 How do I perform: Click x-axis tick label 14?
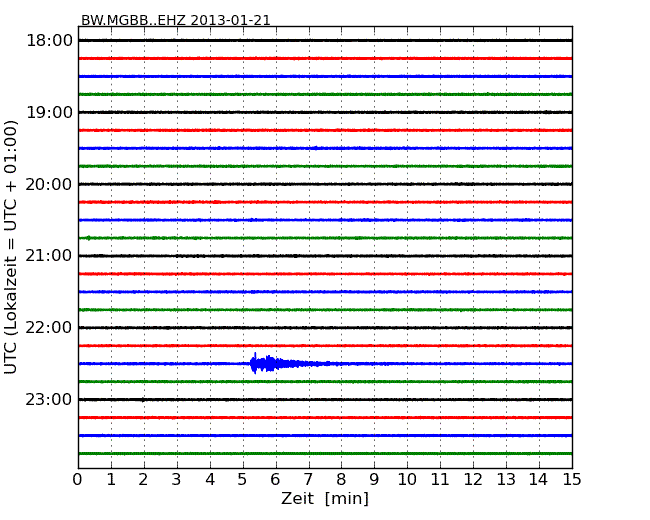538,480
